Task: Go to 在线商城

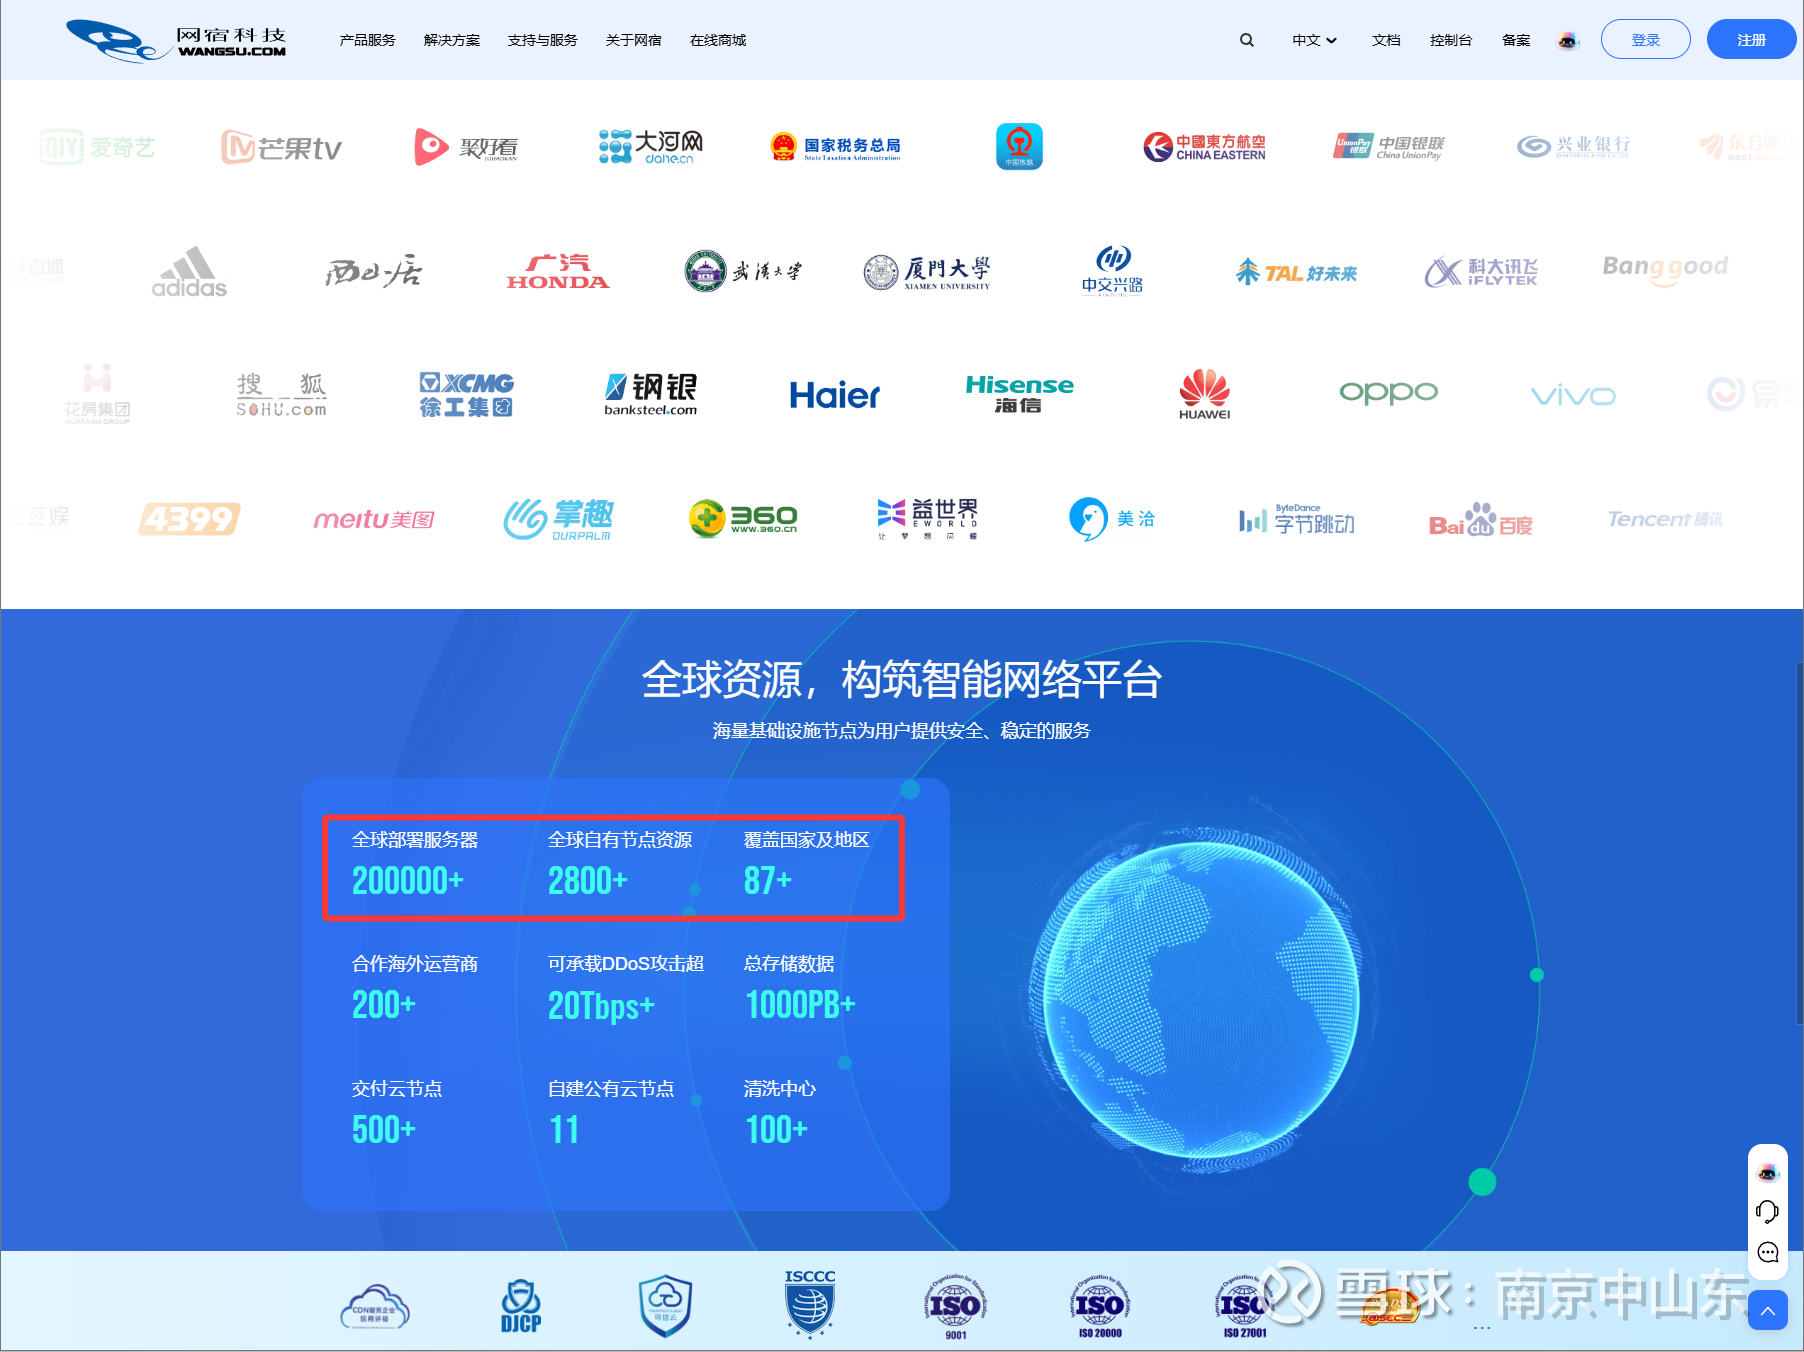Action: pos(718,40)
